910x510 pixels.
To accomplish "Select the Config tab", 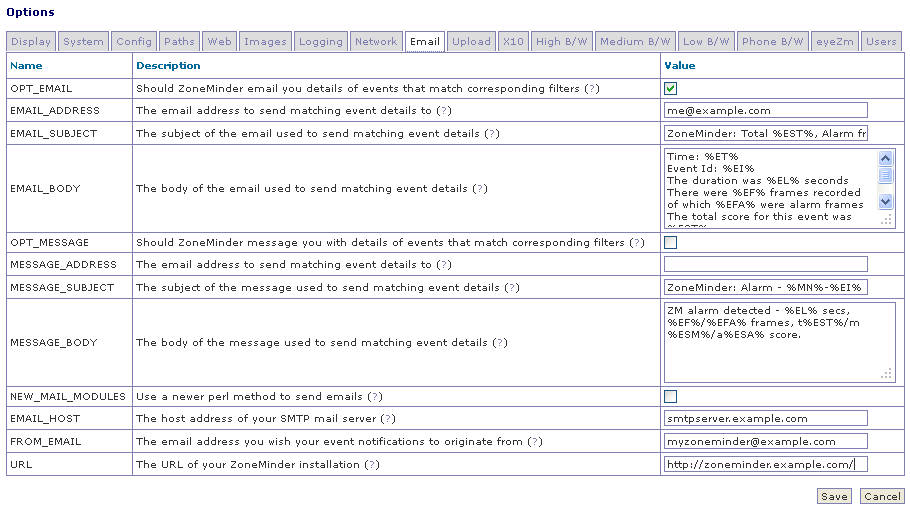I will (133, 42).
